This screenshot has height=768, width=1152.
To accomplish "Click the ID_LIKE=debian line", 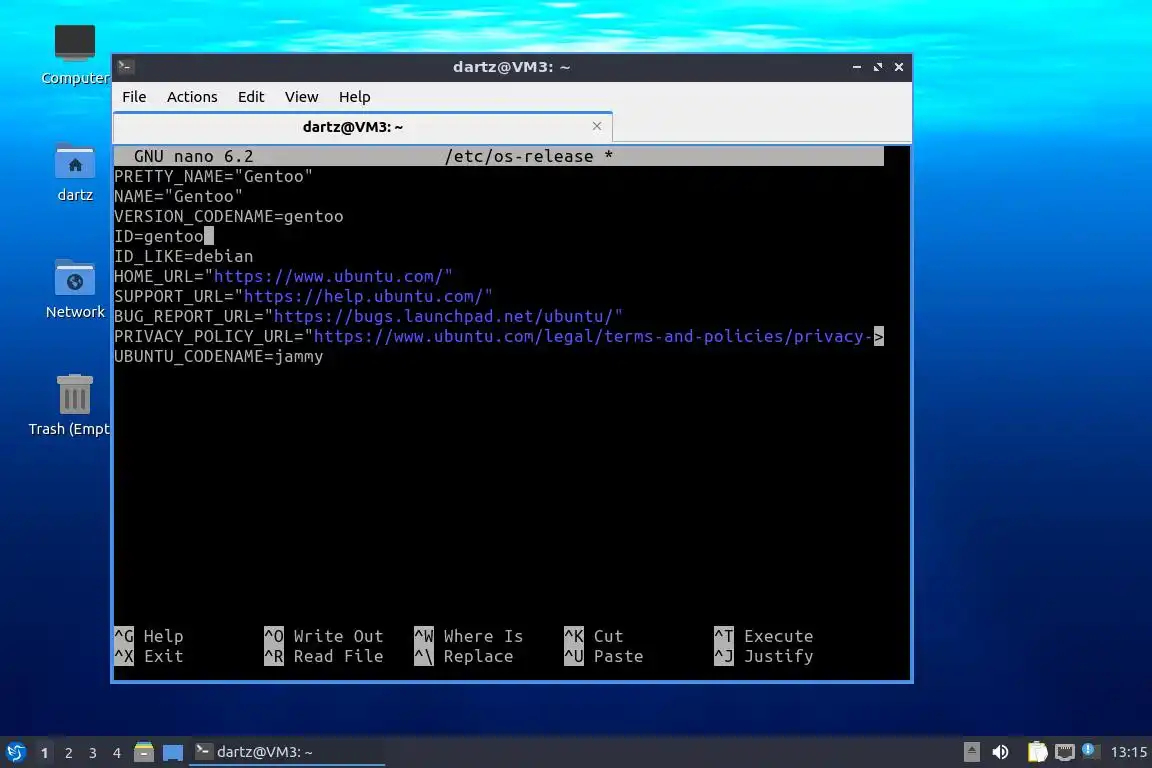I will [x=184, y=256].
